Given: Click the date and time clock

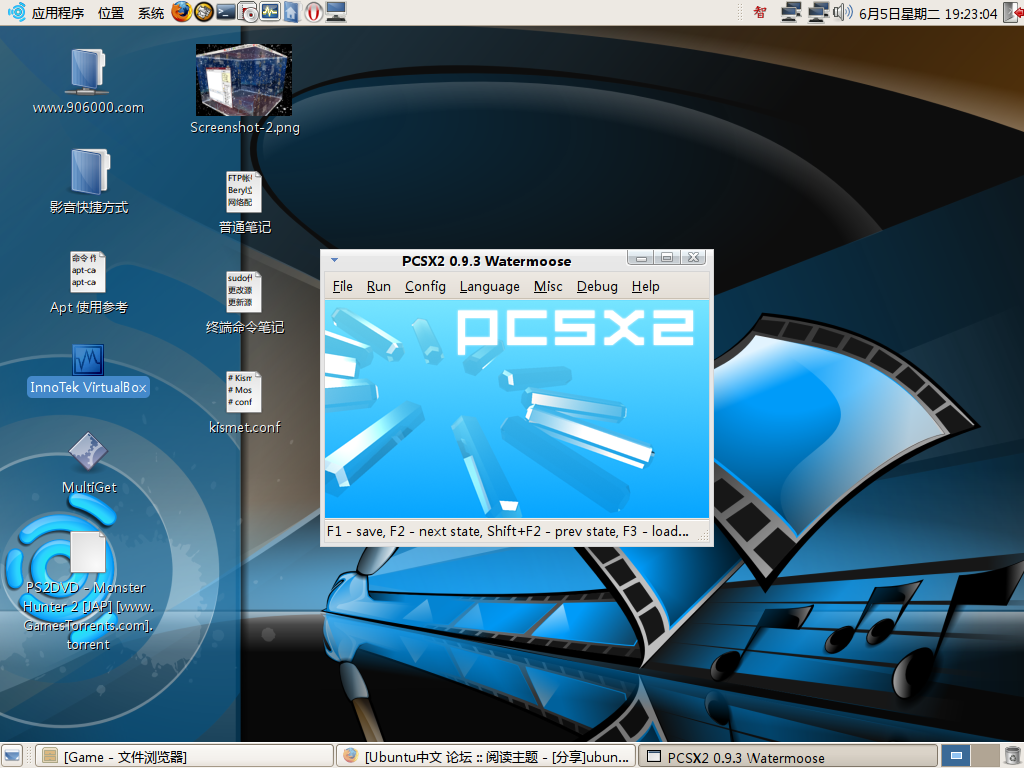Looking at the screenshot, I should pos(928,14).
